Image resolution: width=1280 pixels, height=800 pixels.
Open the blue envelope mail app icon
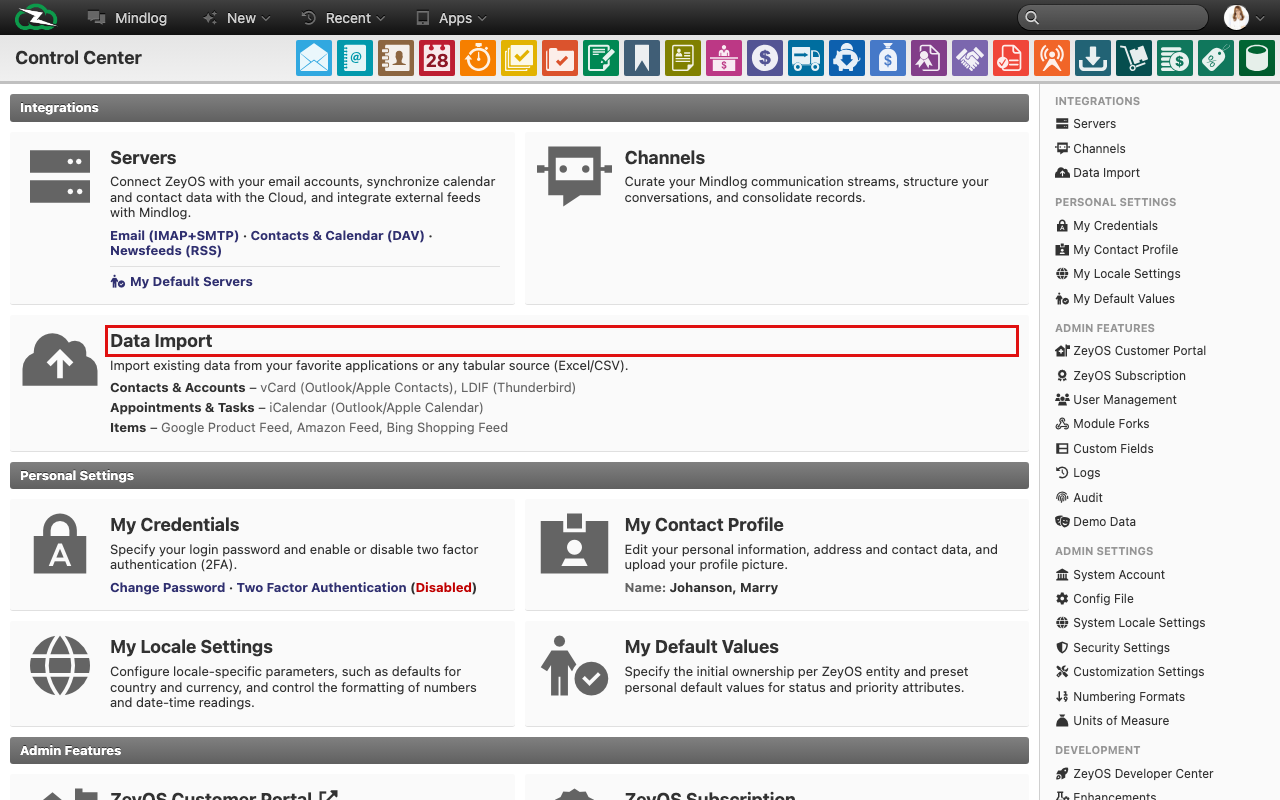tap(314, 58)
